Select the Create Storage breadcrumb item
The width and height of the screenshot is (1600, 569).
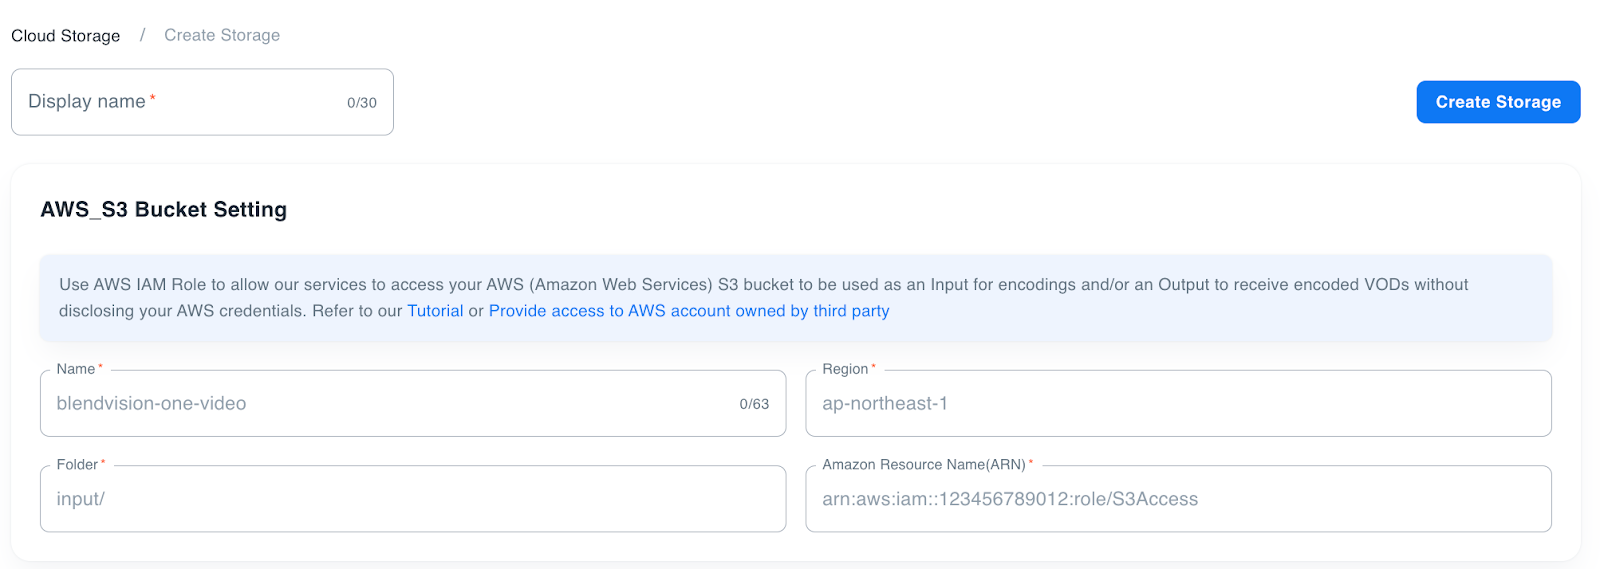222,36
